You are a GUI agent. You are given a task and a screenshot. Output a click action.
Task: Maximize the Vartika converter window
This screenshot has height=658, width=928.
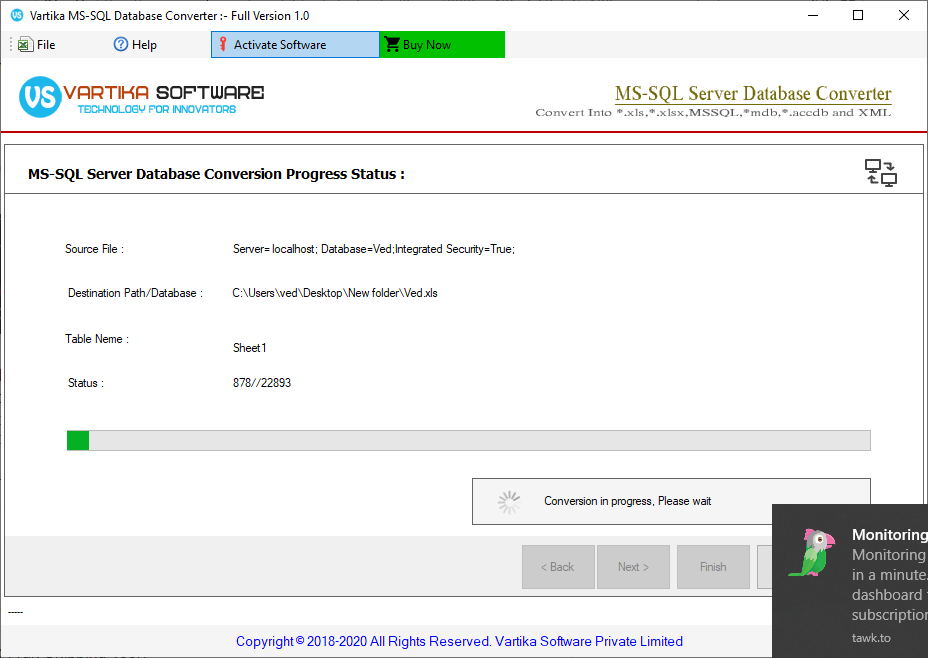point(858,15)
